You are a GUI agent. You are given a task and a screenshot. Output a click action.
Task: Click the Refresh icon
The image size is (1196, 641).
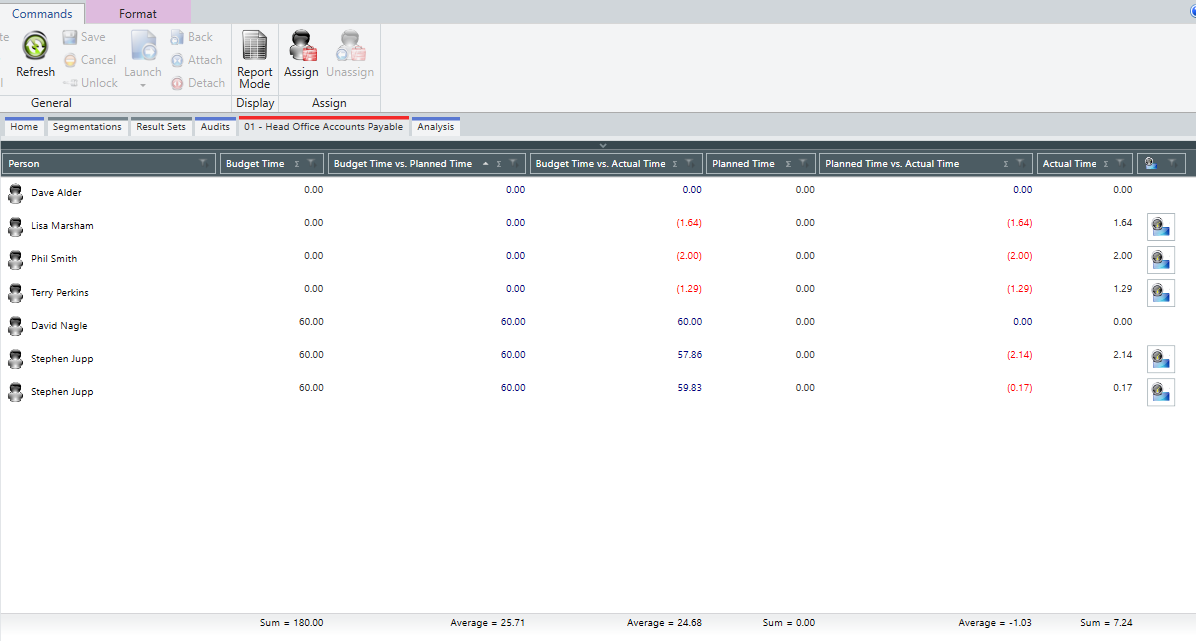(x=35, y=46)
